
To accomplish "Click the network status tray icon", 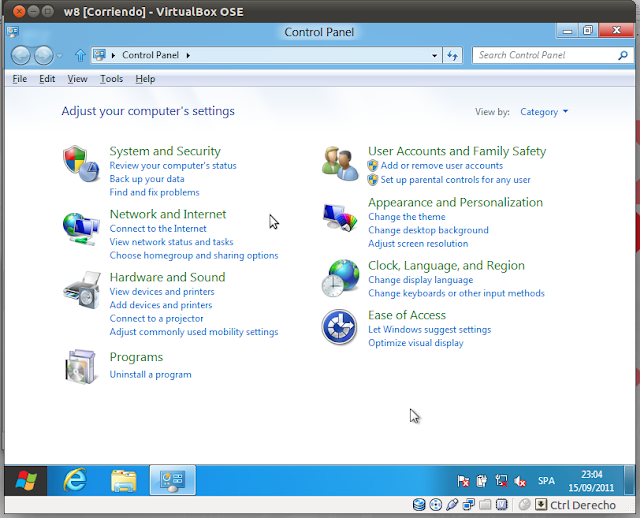I will tap(501, 481).
